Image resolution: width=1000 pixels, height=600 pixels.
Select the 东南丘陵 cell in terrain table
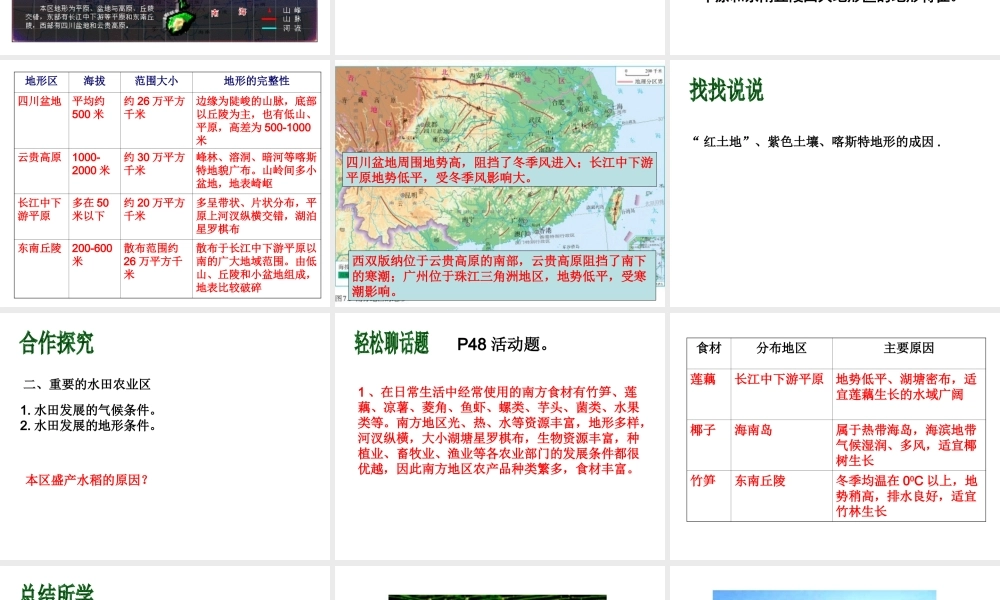(x=41, y=268)
